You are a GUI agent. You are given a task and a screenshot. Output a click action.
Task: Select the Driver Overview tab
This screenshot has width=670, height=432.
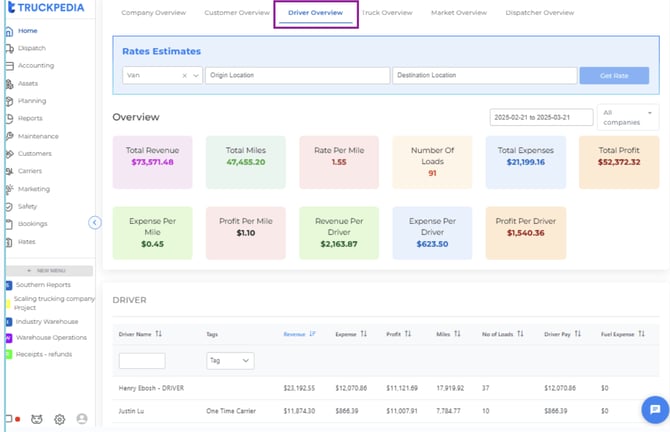click(x=315, y=13)
